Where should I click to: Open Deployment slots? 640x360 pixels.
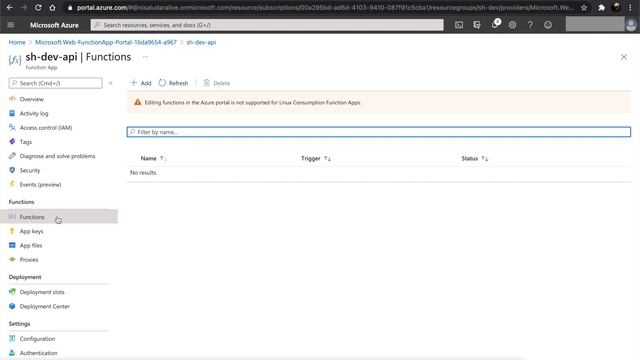pos(42,292)
